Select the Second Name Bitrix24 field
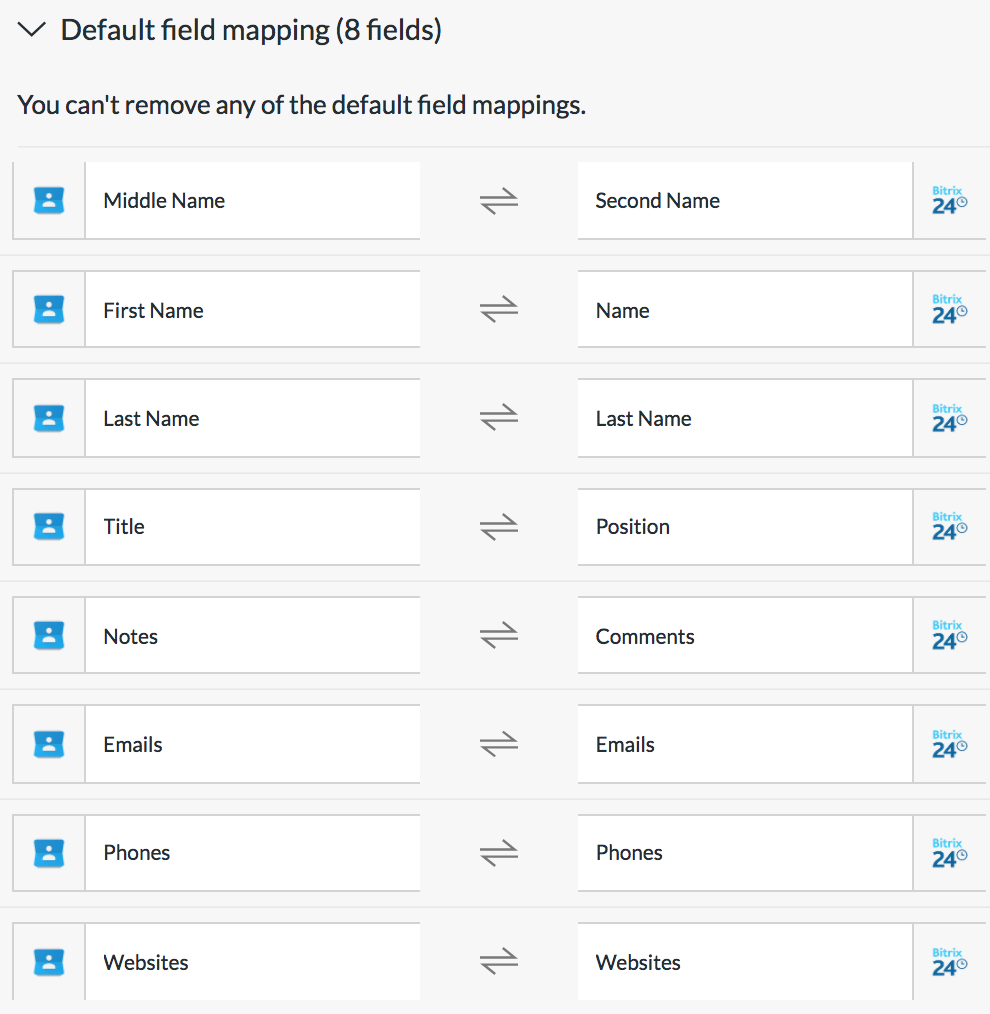This screenshot has height=1014, width=990. [x=745, y=200]
